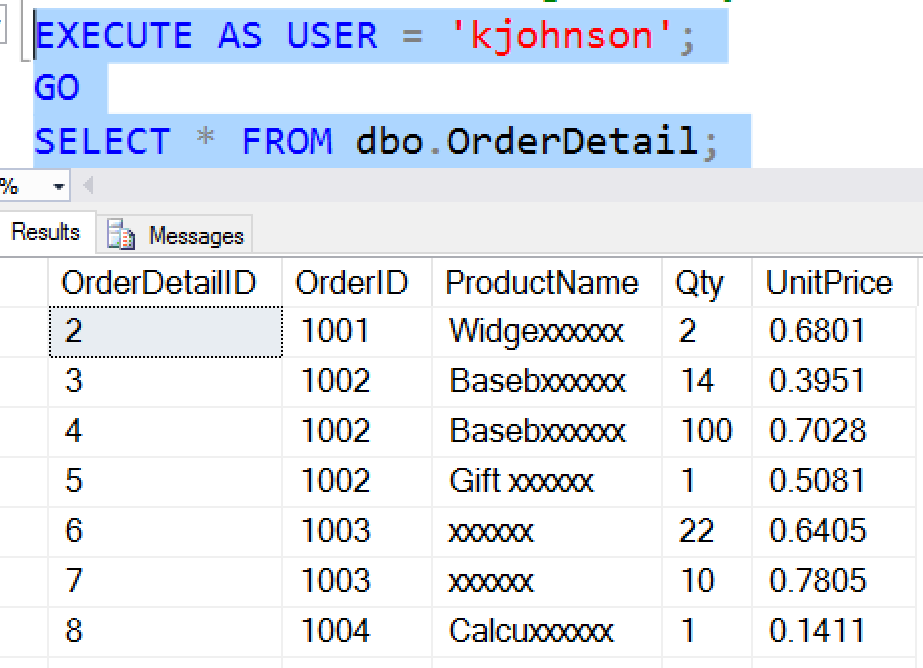Open the Results tab
This screenshot has width=923, height=668.
click(46, 232)
